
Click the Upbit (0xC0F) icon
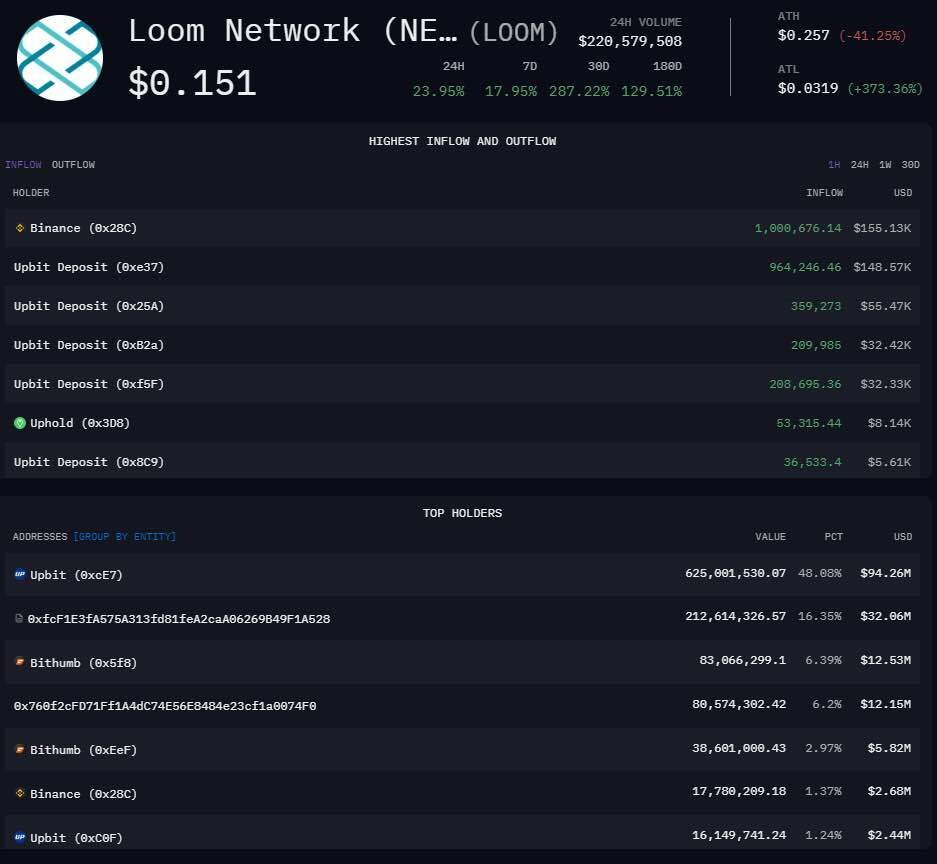(x=19, y=837)
